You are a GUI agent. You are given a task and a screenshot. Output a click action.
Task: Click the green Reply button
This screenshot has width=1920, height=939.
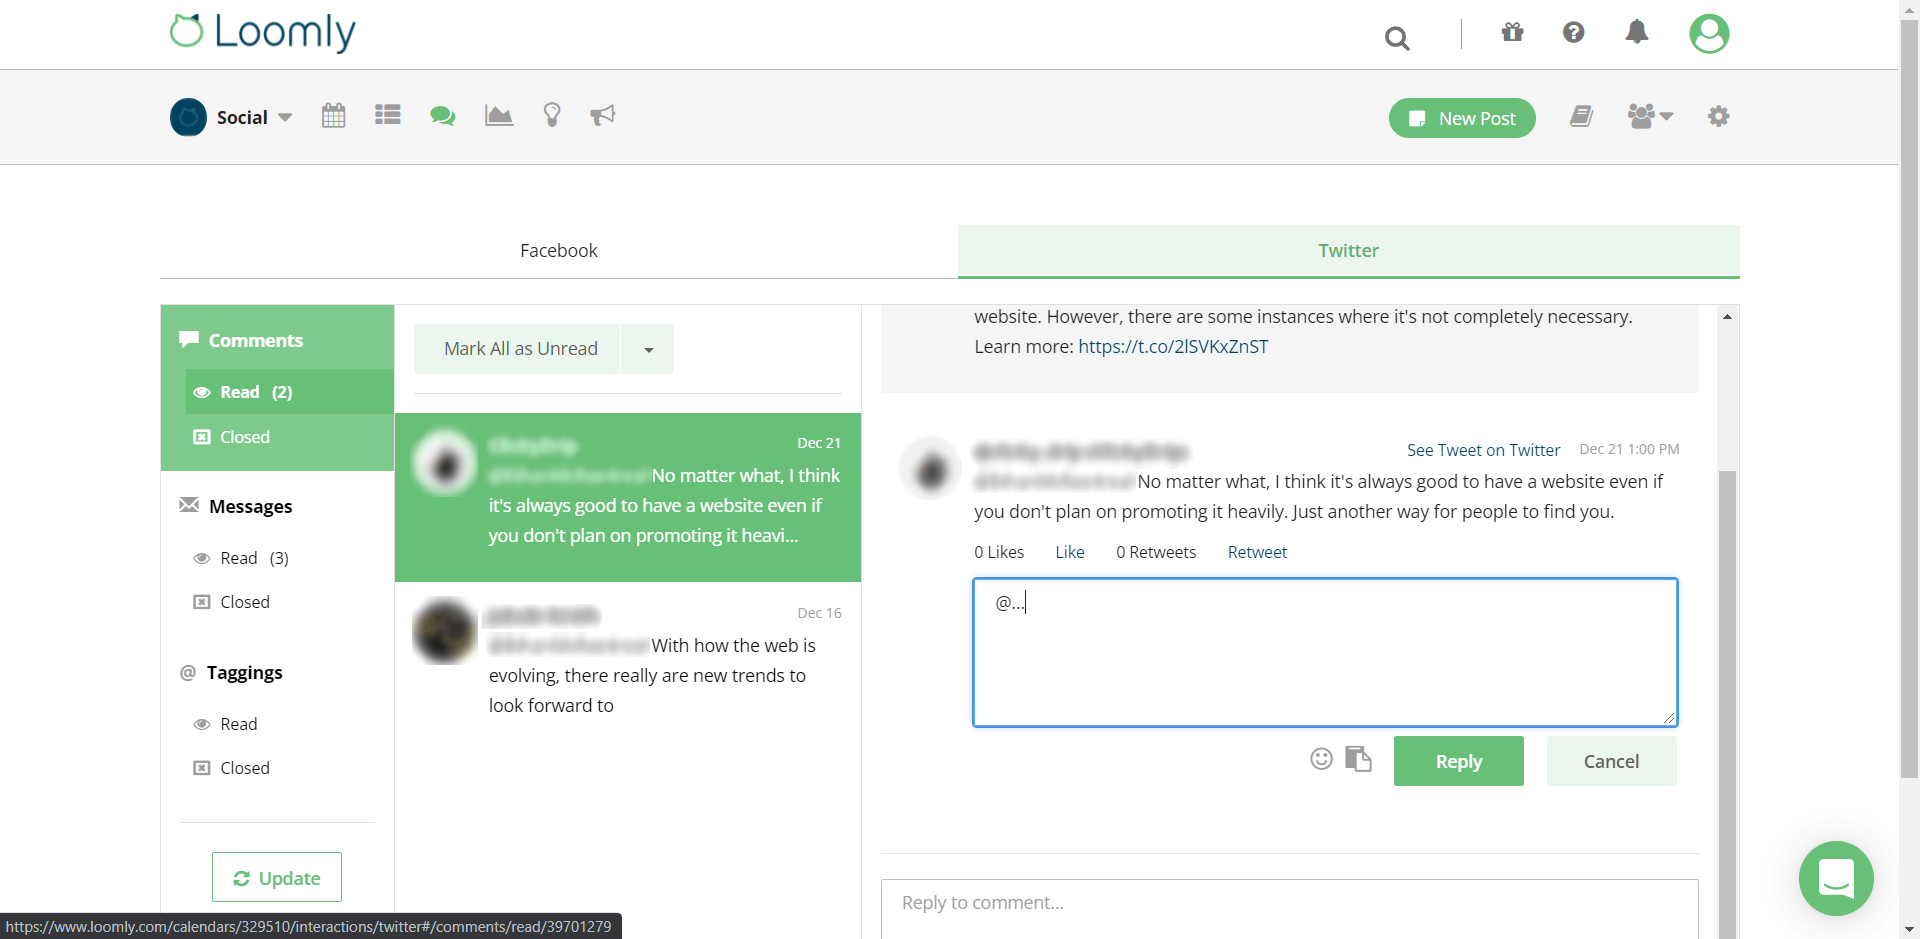tap(1459, 761)
